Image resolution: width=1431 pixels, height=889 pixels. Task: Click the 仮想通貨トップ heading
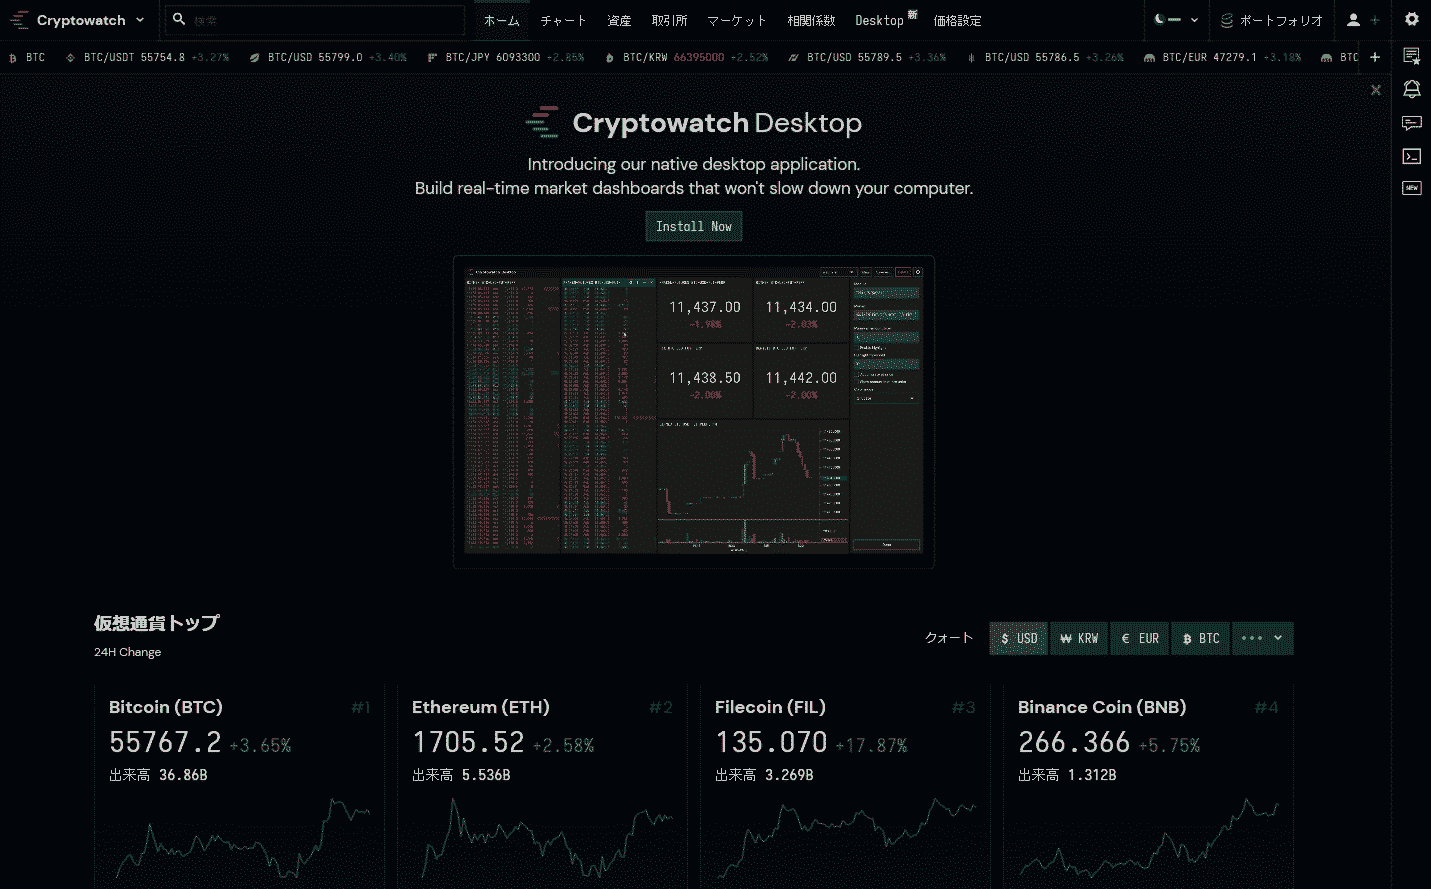157,623
